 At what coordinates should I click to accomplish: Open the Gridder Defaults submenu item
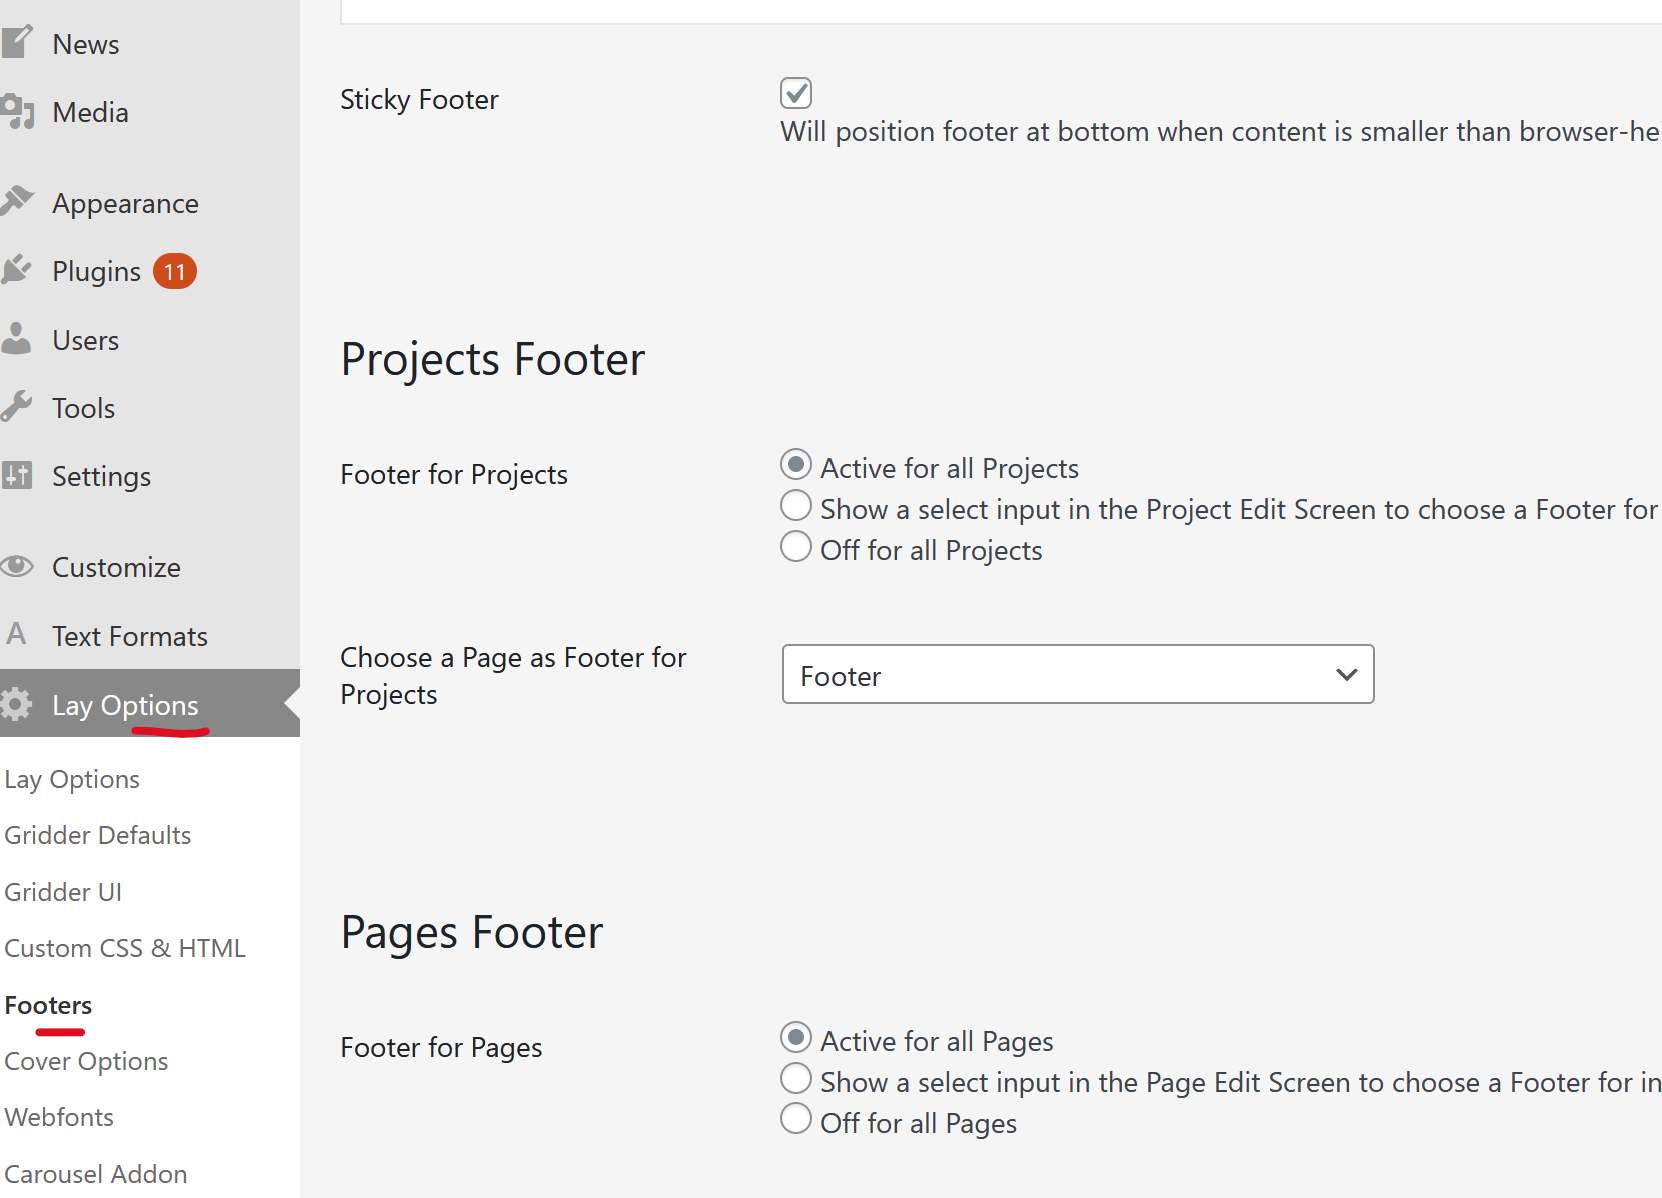point(98,835)
